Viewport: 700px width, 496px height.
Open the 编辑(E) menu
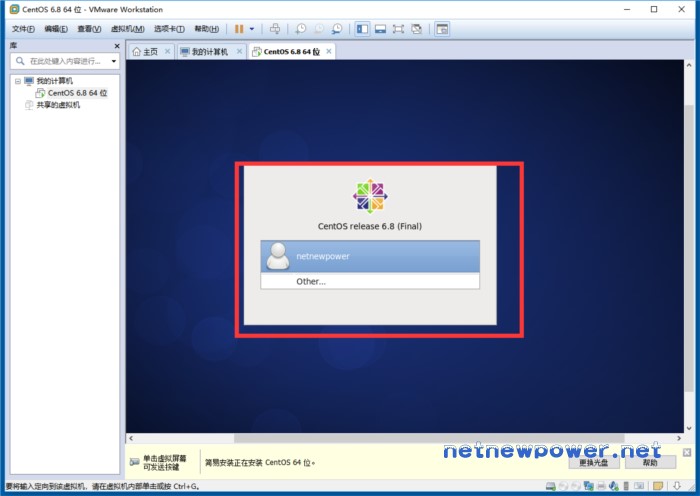[x=56, y=29]
